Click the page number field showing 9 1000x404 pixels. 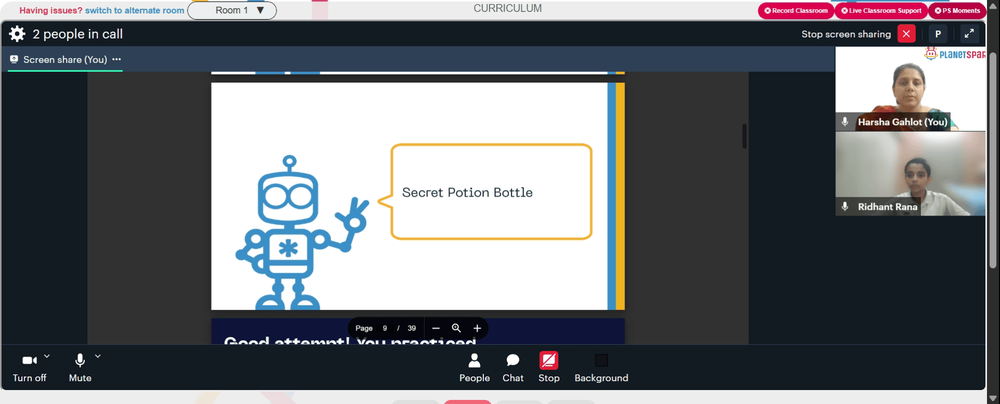[385, 328]
